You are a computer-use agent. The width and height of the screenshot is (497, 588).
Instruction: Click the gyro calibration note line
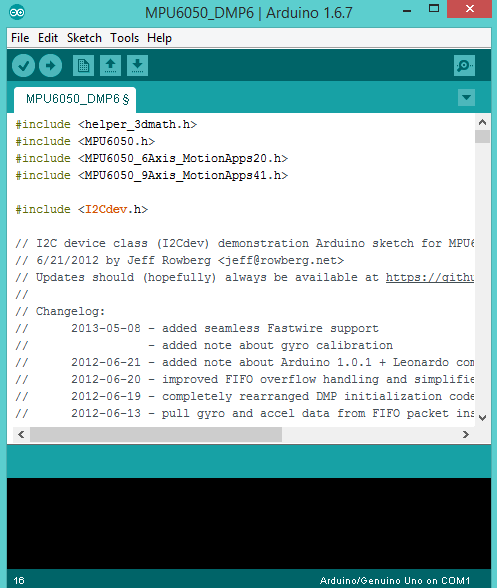click(x=204, y=345)
